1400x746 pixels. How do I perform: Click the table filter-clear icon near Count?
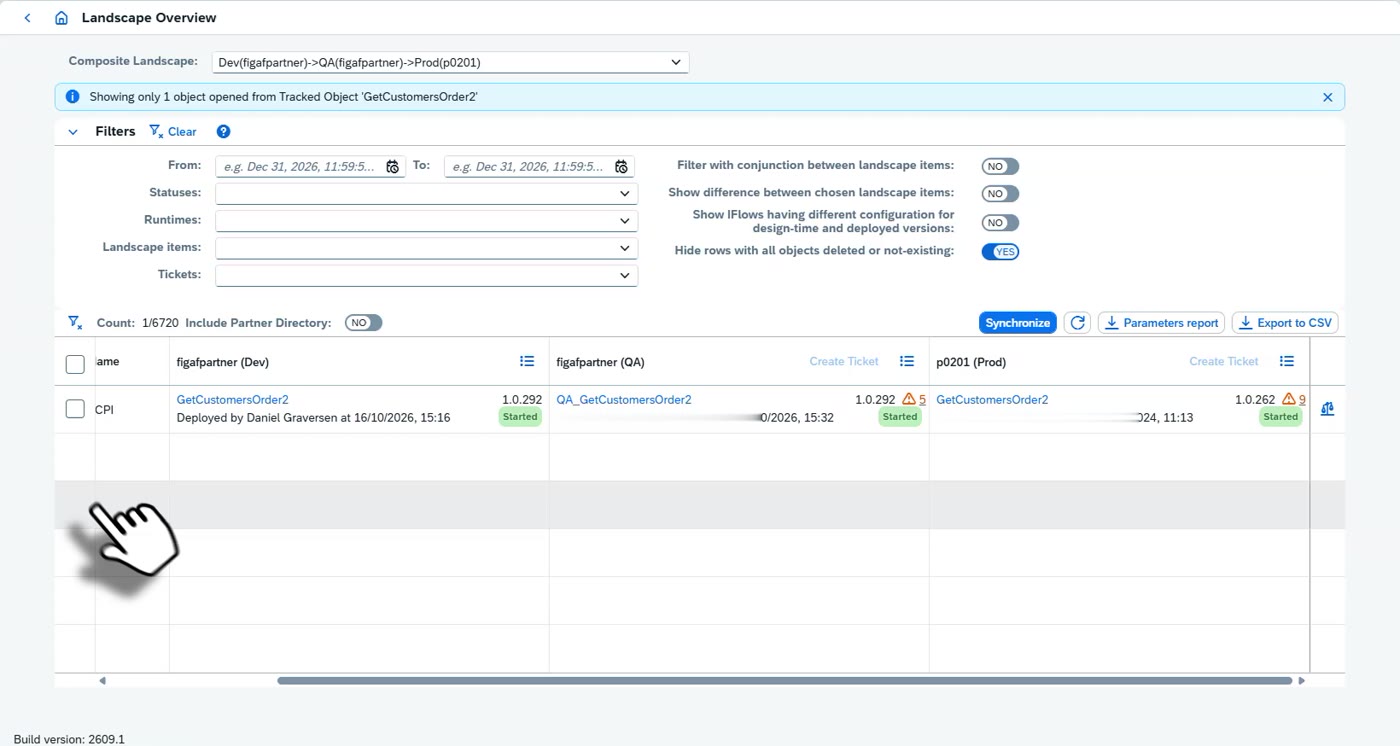[x=75, y=323]
